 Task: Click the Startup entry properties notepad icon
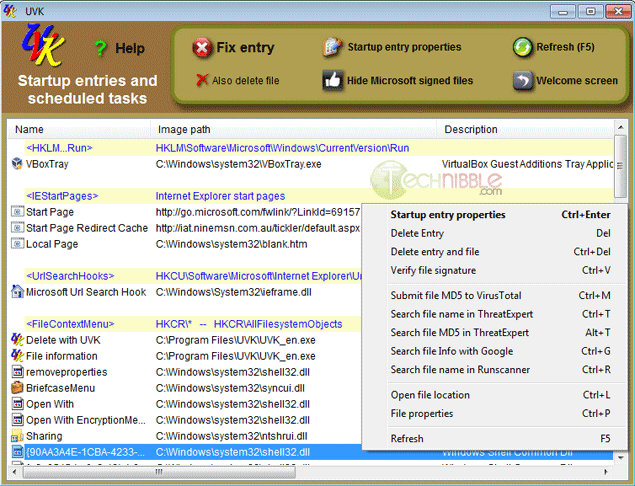click(332, 47)
